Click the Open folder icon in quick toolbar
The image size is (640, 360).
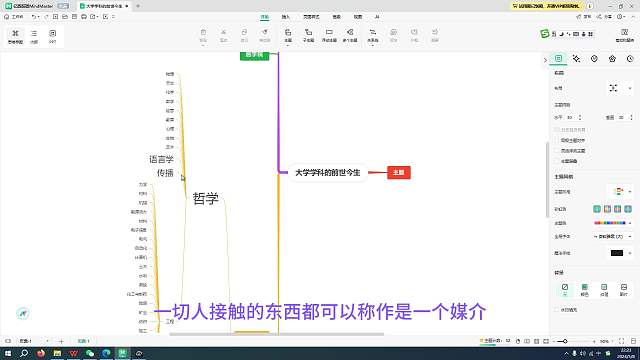click(65, 17)
